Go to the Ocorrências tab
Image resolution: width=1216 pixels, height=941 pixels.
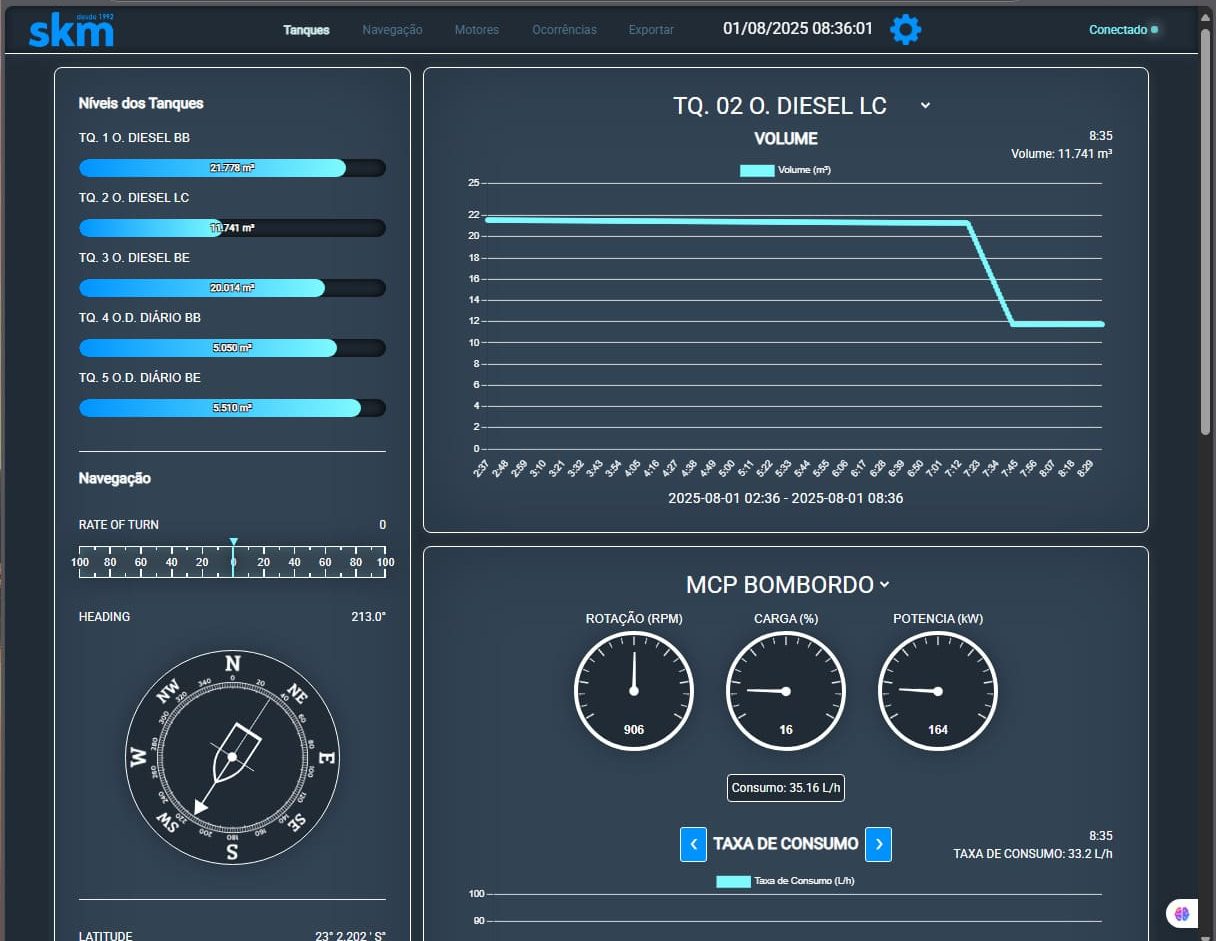pyautogui.click(x=564, y=30)
